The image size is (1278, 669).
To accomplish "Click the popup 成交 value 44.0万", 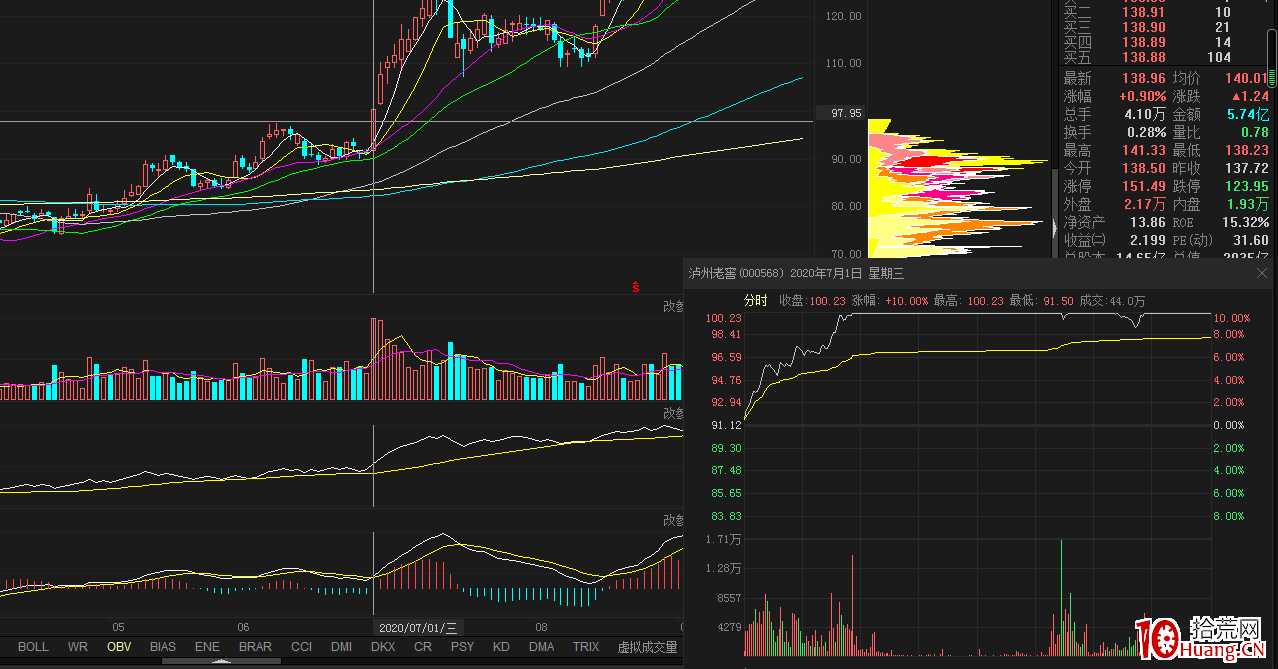I will point(1127,301).
